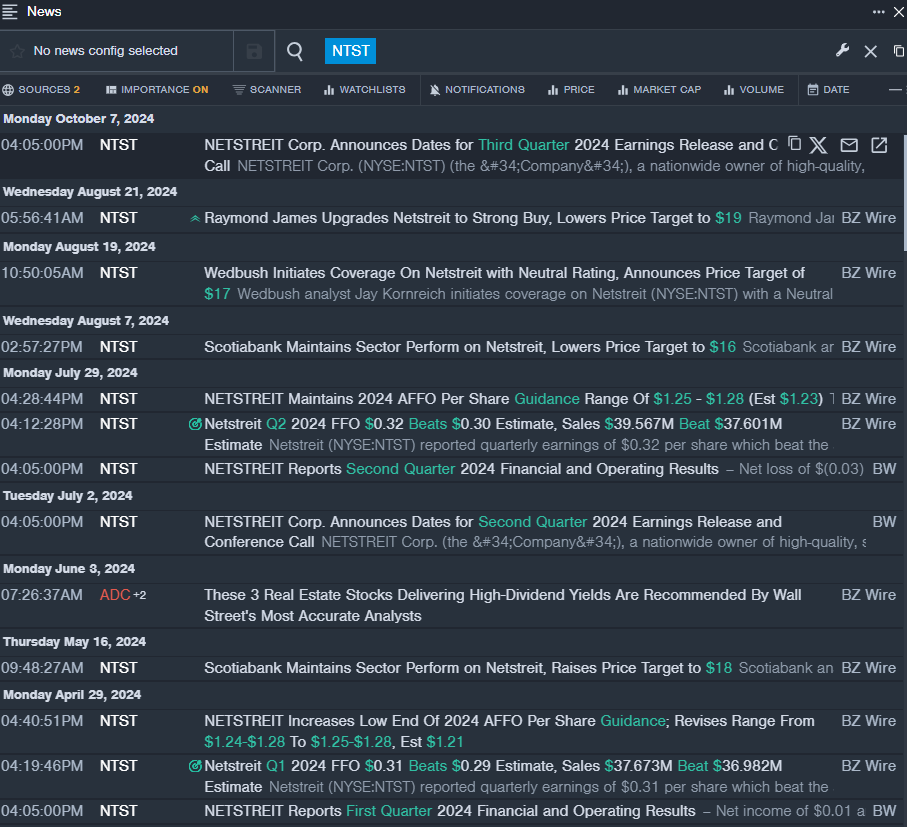Select the Volume filter

tap(754, 90)
